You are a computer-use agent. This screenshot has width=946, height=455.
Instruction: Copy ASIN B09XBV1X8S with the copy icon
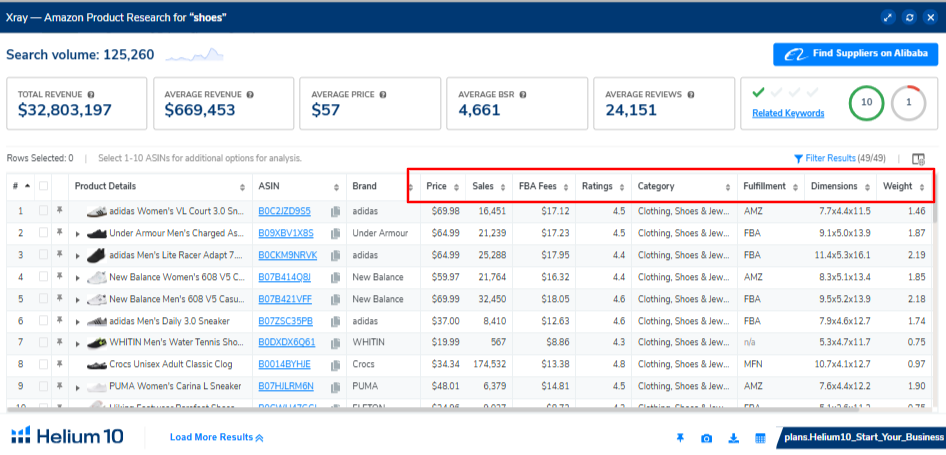[x=335, y=234]
